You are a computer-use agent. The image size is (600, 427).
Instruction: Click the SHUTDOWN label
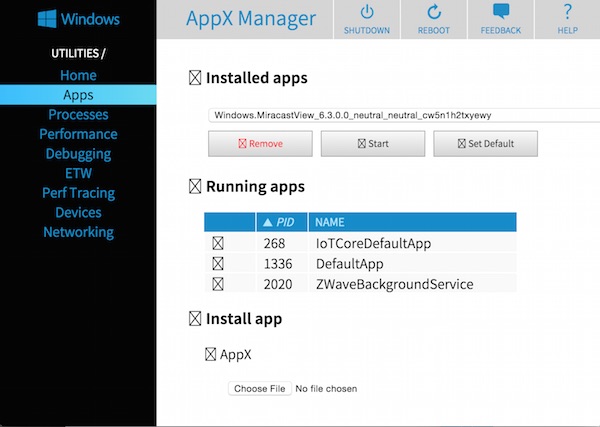click(367, 30)
